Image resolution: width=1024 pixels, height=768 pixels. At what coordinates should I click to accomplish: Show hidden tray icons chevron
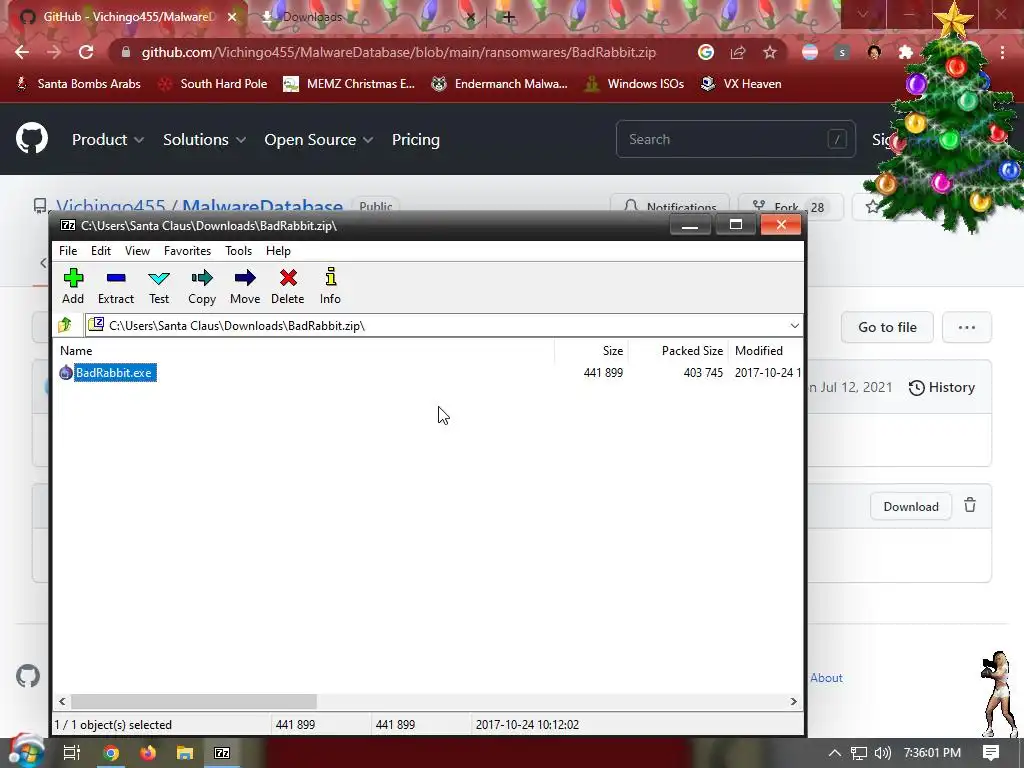pos(835,753)
